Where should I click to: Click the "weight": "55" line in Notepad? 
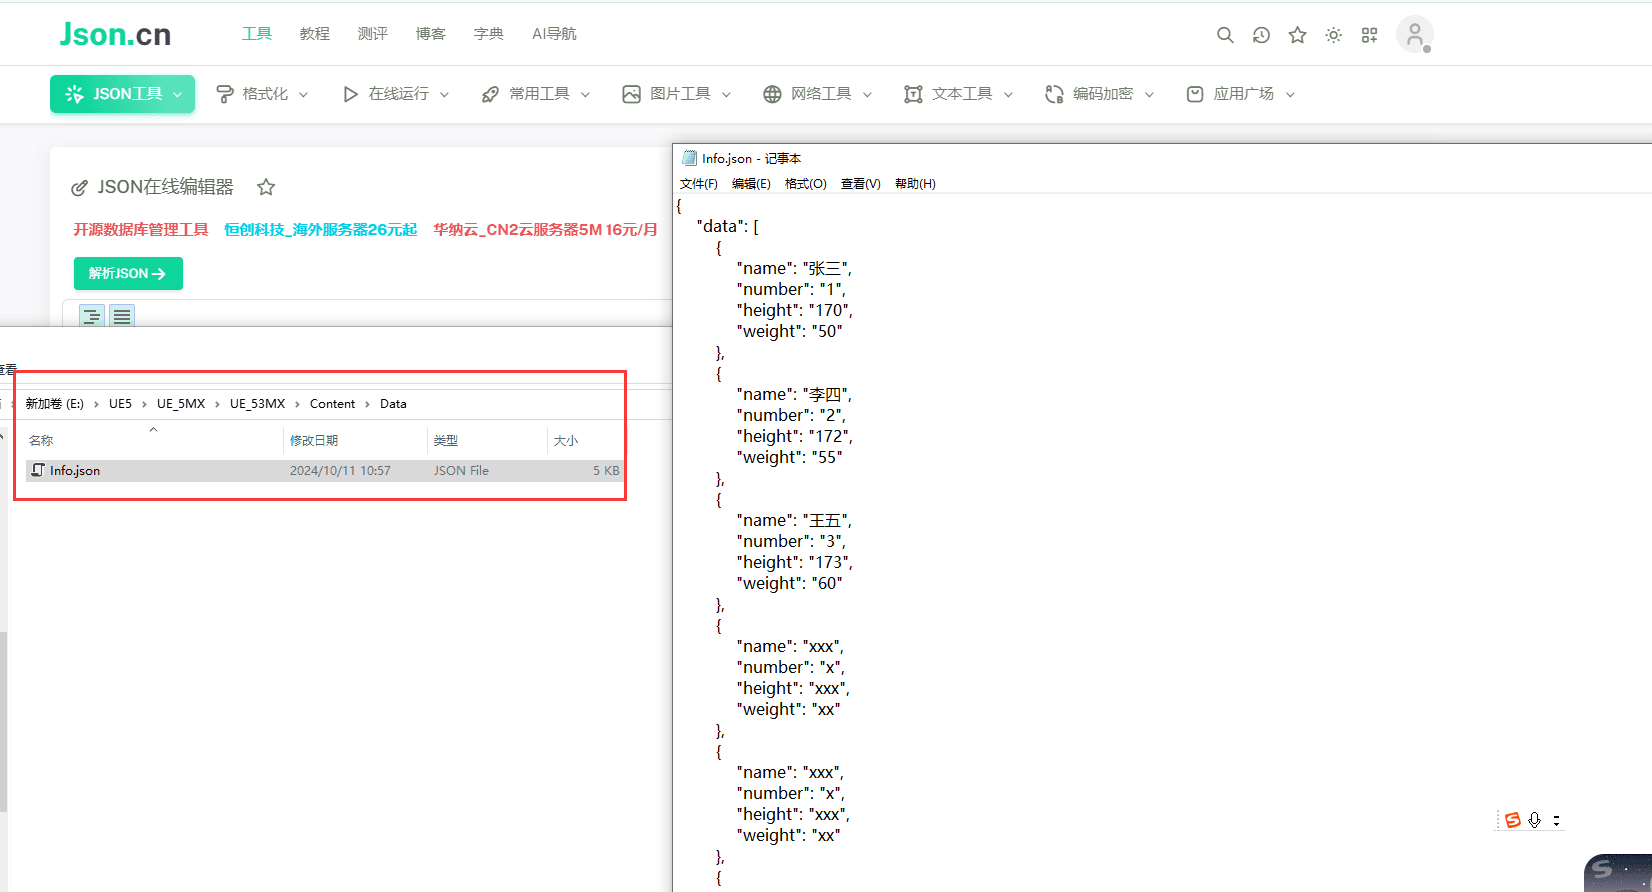[x=789, y=457]
